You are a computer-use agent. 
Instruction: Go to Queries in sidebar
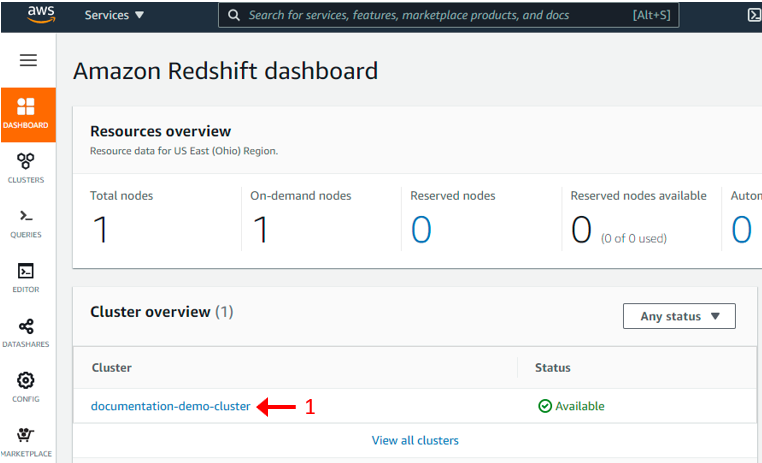coord(26,222)
